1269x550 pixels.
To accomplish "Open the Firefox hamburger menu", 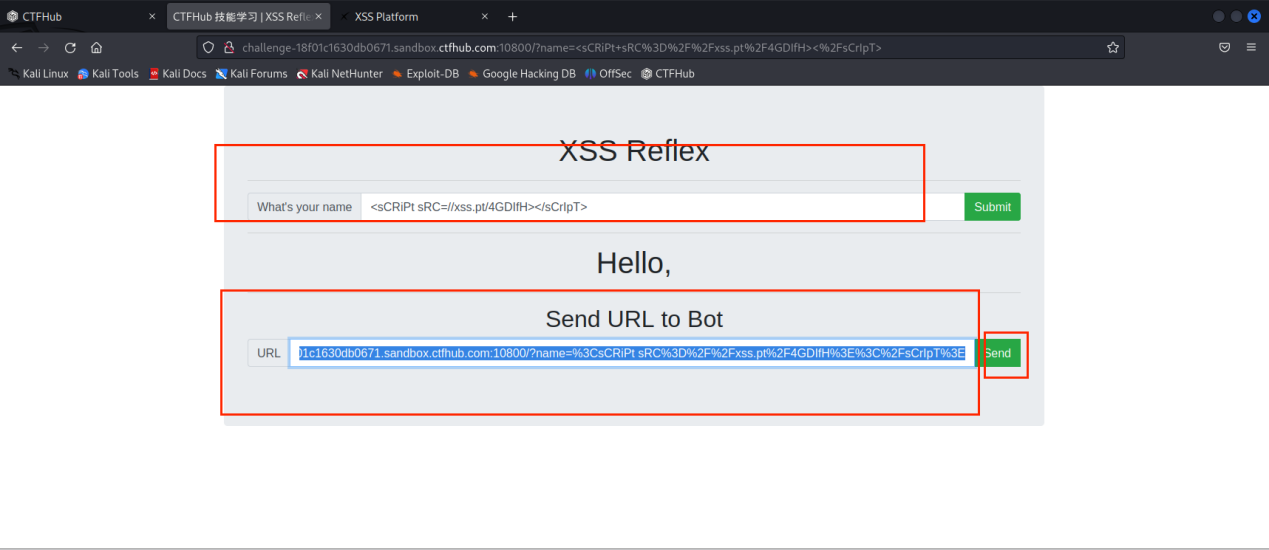I will (1251, 47).
